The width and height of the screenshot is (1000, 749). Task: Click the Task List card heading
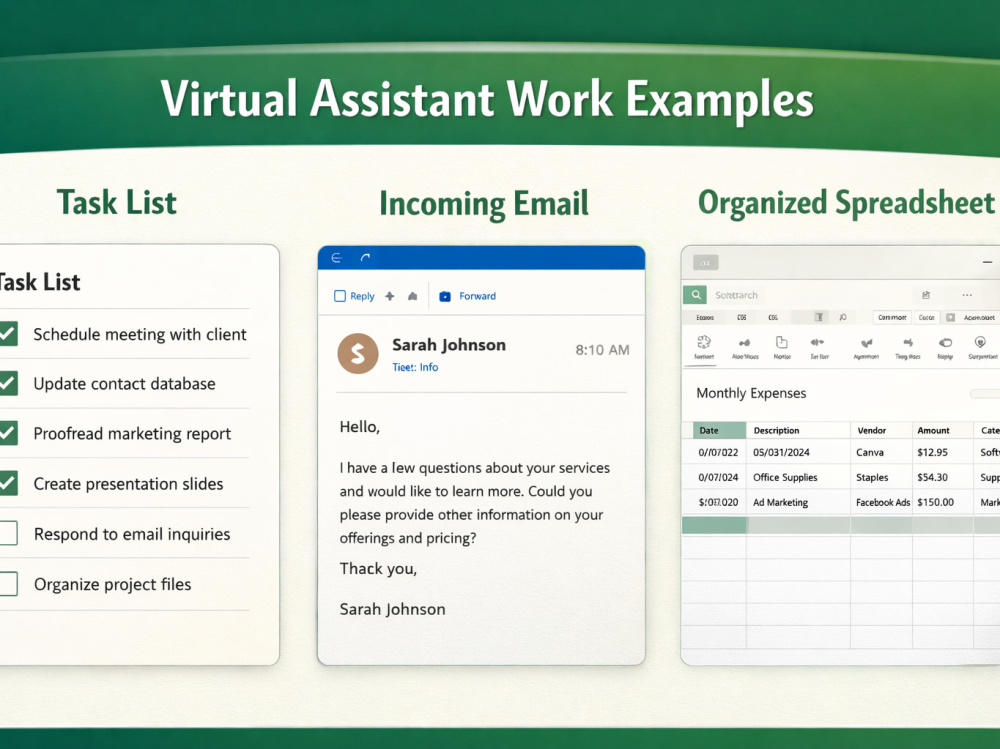click(40, 282)
